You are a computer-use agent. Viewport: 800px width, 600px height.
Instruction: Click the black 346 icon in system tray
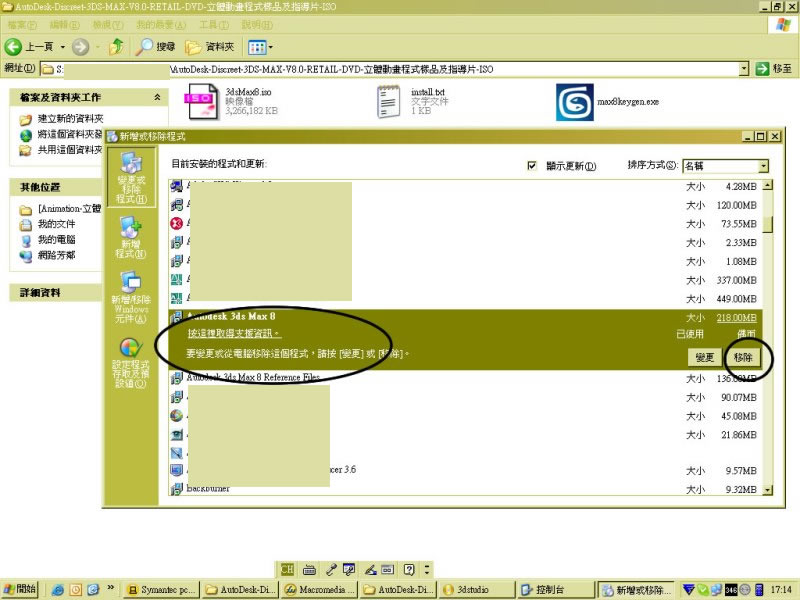point(731,590)
